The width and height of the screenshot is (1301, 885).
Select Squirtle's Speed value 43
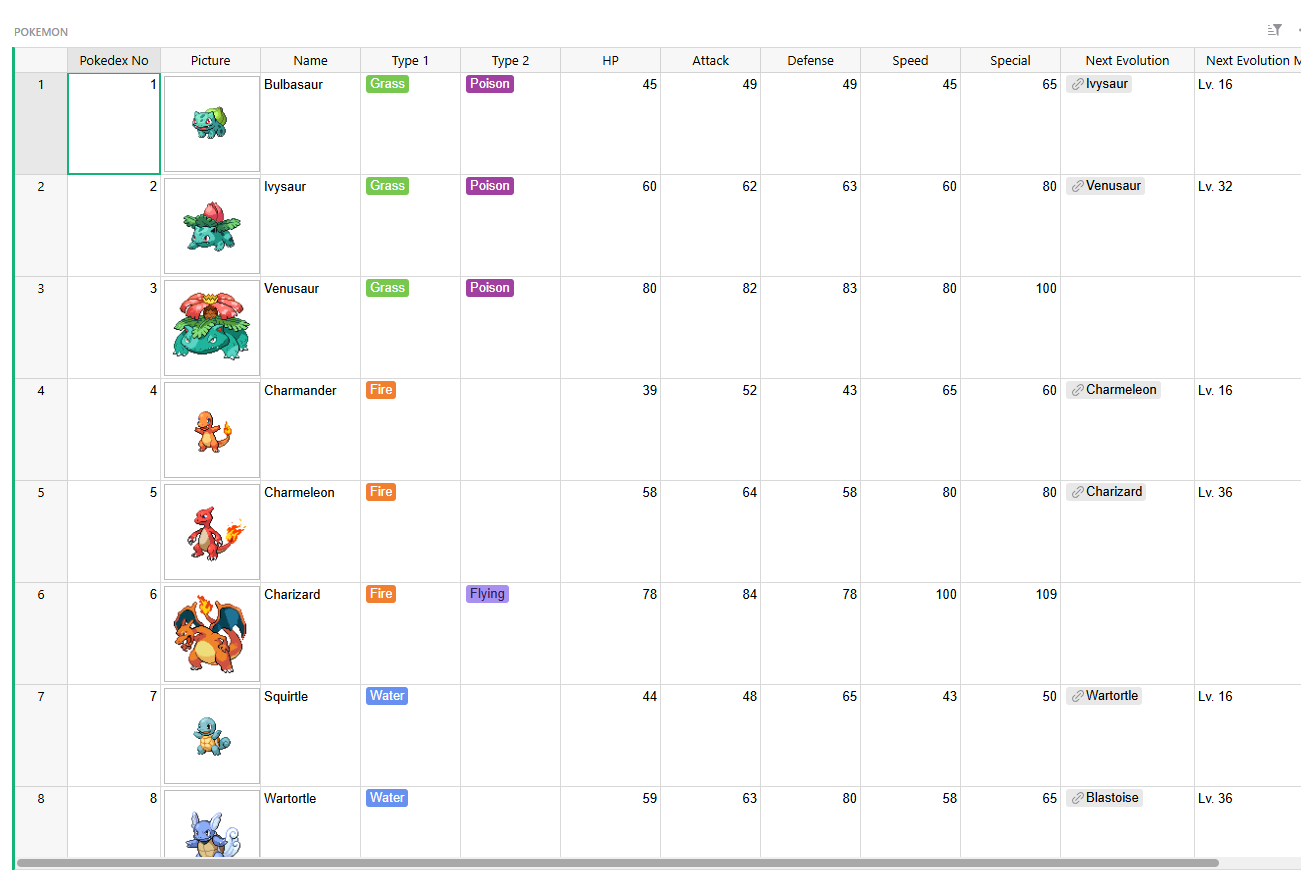[x=910, y=736]
